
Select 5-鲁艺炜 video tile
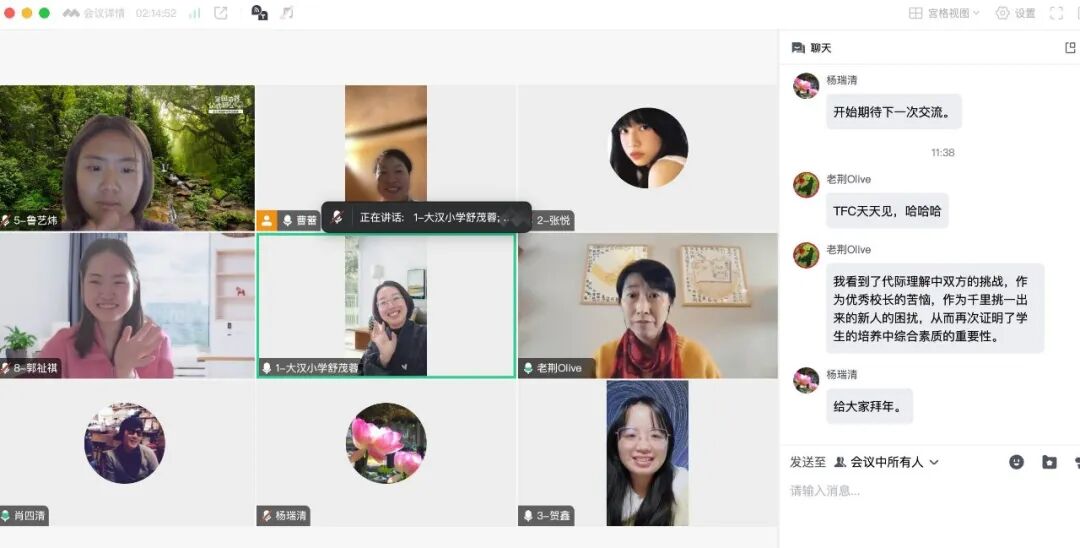click(x=127, y=158)
